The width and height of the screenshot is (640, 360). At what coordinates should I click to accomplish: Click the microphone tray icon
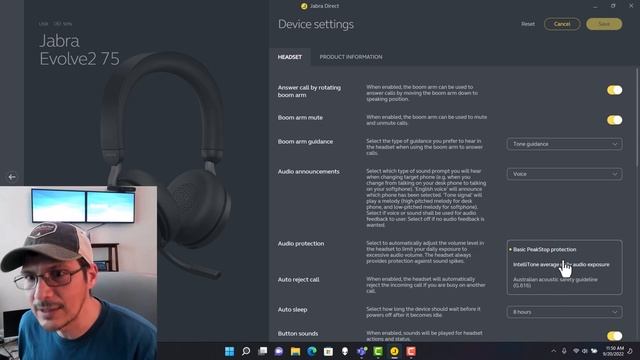[x=564, y=351]
